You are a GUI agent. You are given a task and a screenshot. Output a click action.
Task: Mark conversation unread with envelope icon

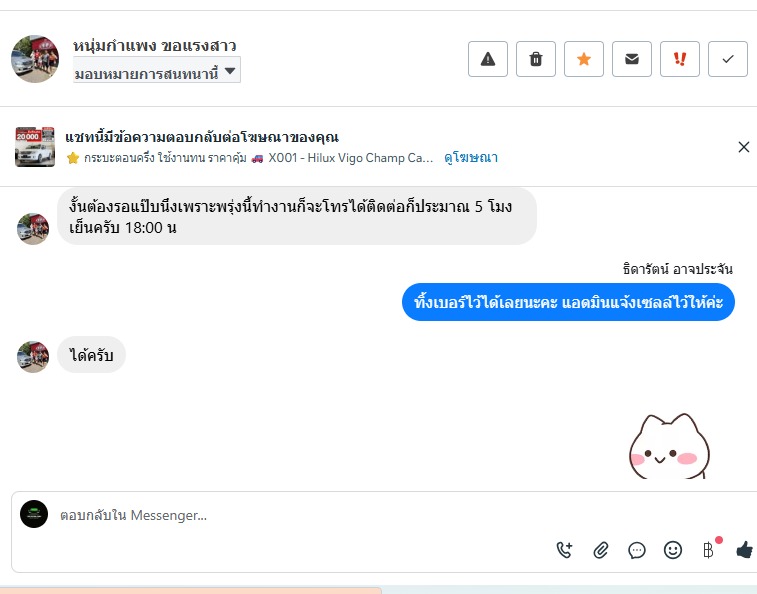[x=632, y=60]
